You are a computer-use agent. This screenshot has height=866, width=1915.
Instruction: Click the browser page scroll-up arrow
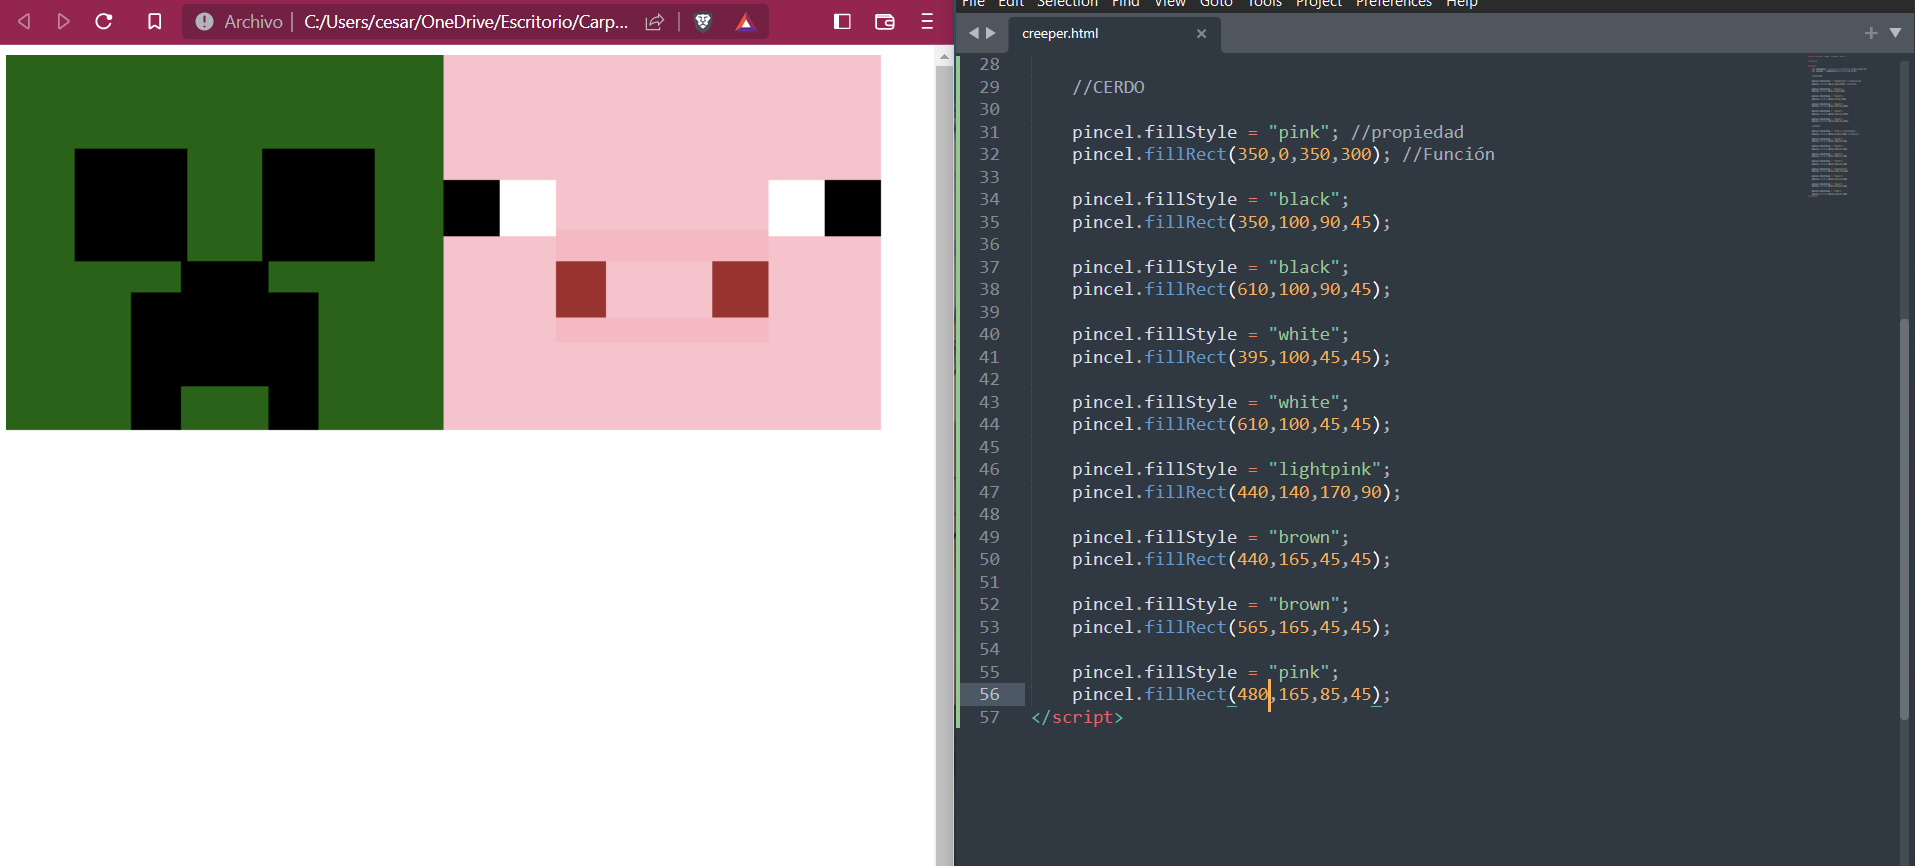click(x=944, y=58)
